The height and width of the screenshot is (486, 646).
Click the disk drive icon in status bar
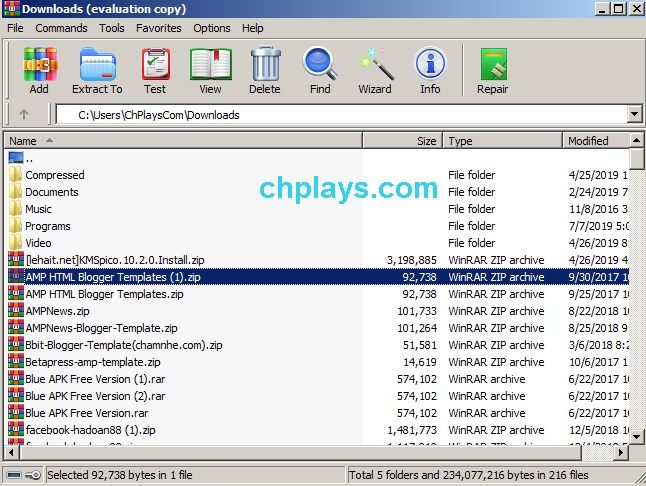(x=14, y=475)
